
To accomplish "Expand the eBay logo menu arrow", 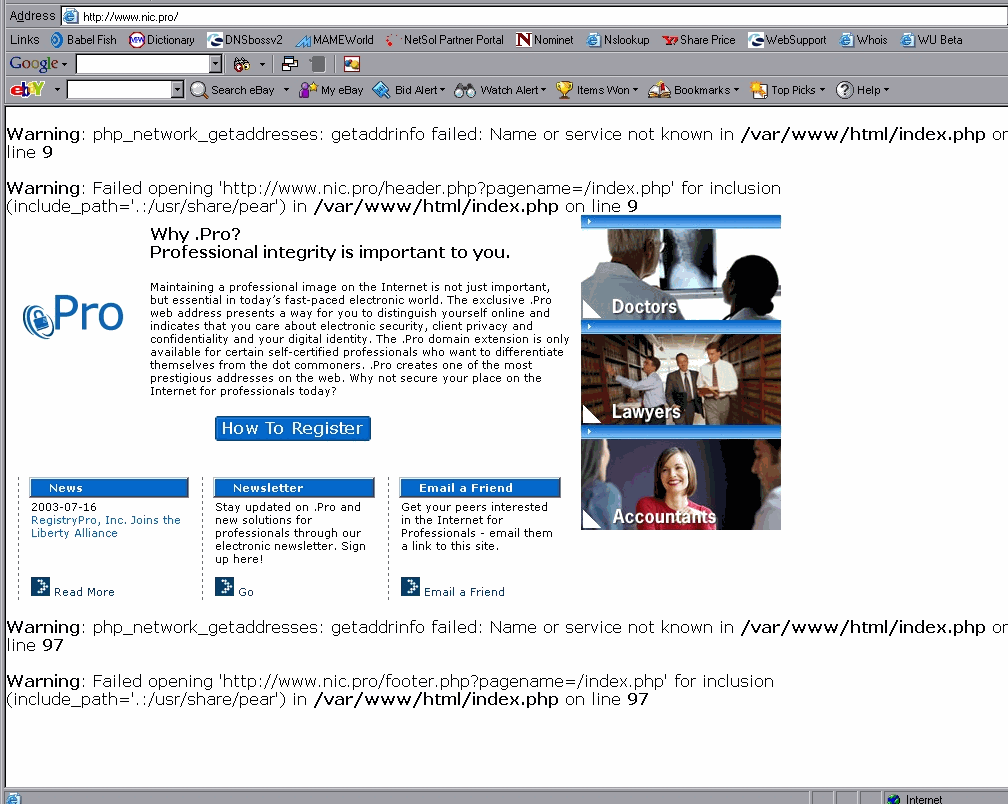I will pos(57,90).
